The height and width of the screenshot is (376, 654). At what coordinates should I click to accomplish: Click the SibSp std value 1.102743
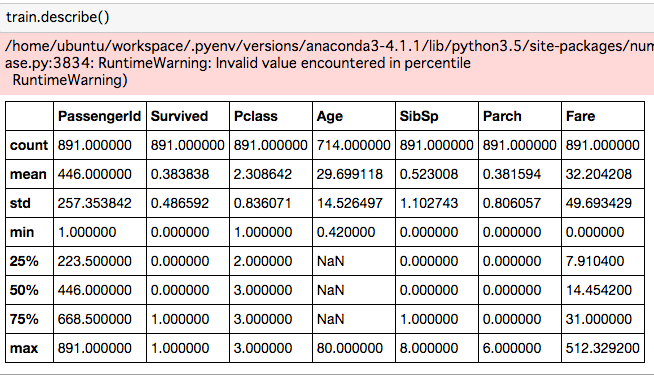point(429,203)
